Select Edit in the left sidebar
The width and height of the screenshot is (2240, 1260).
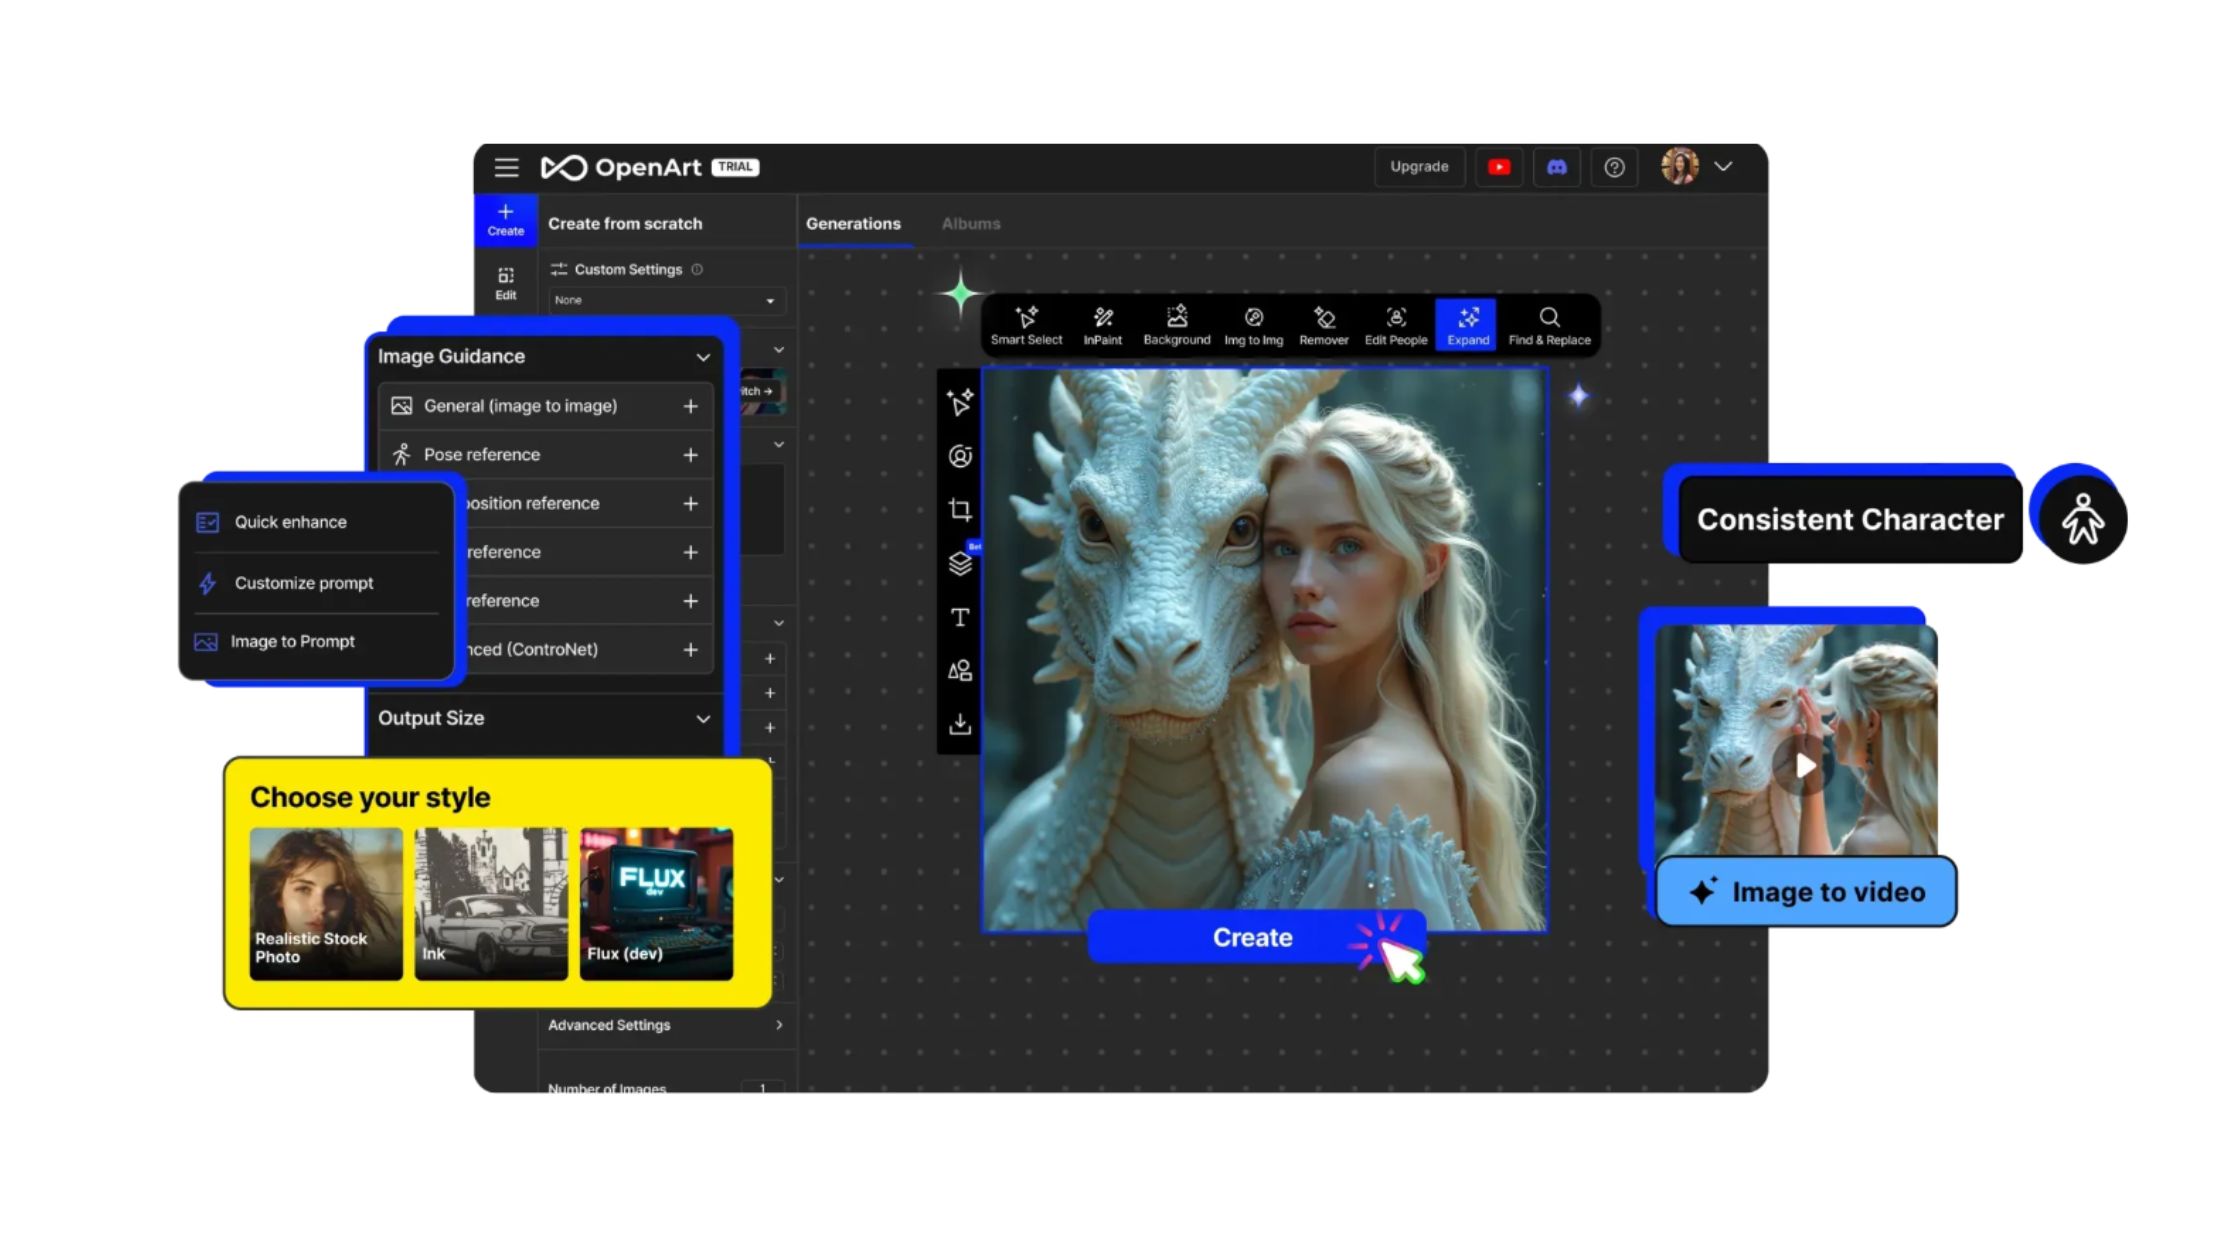[x=506, y=283]
